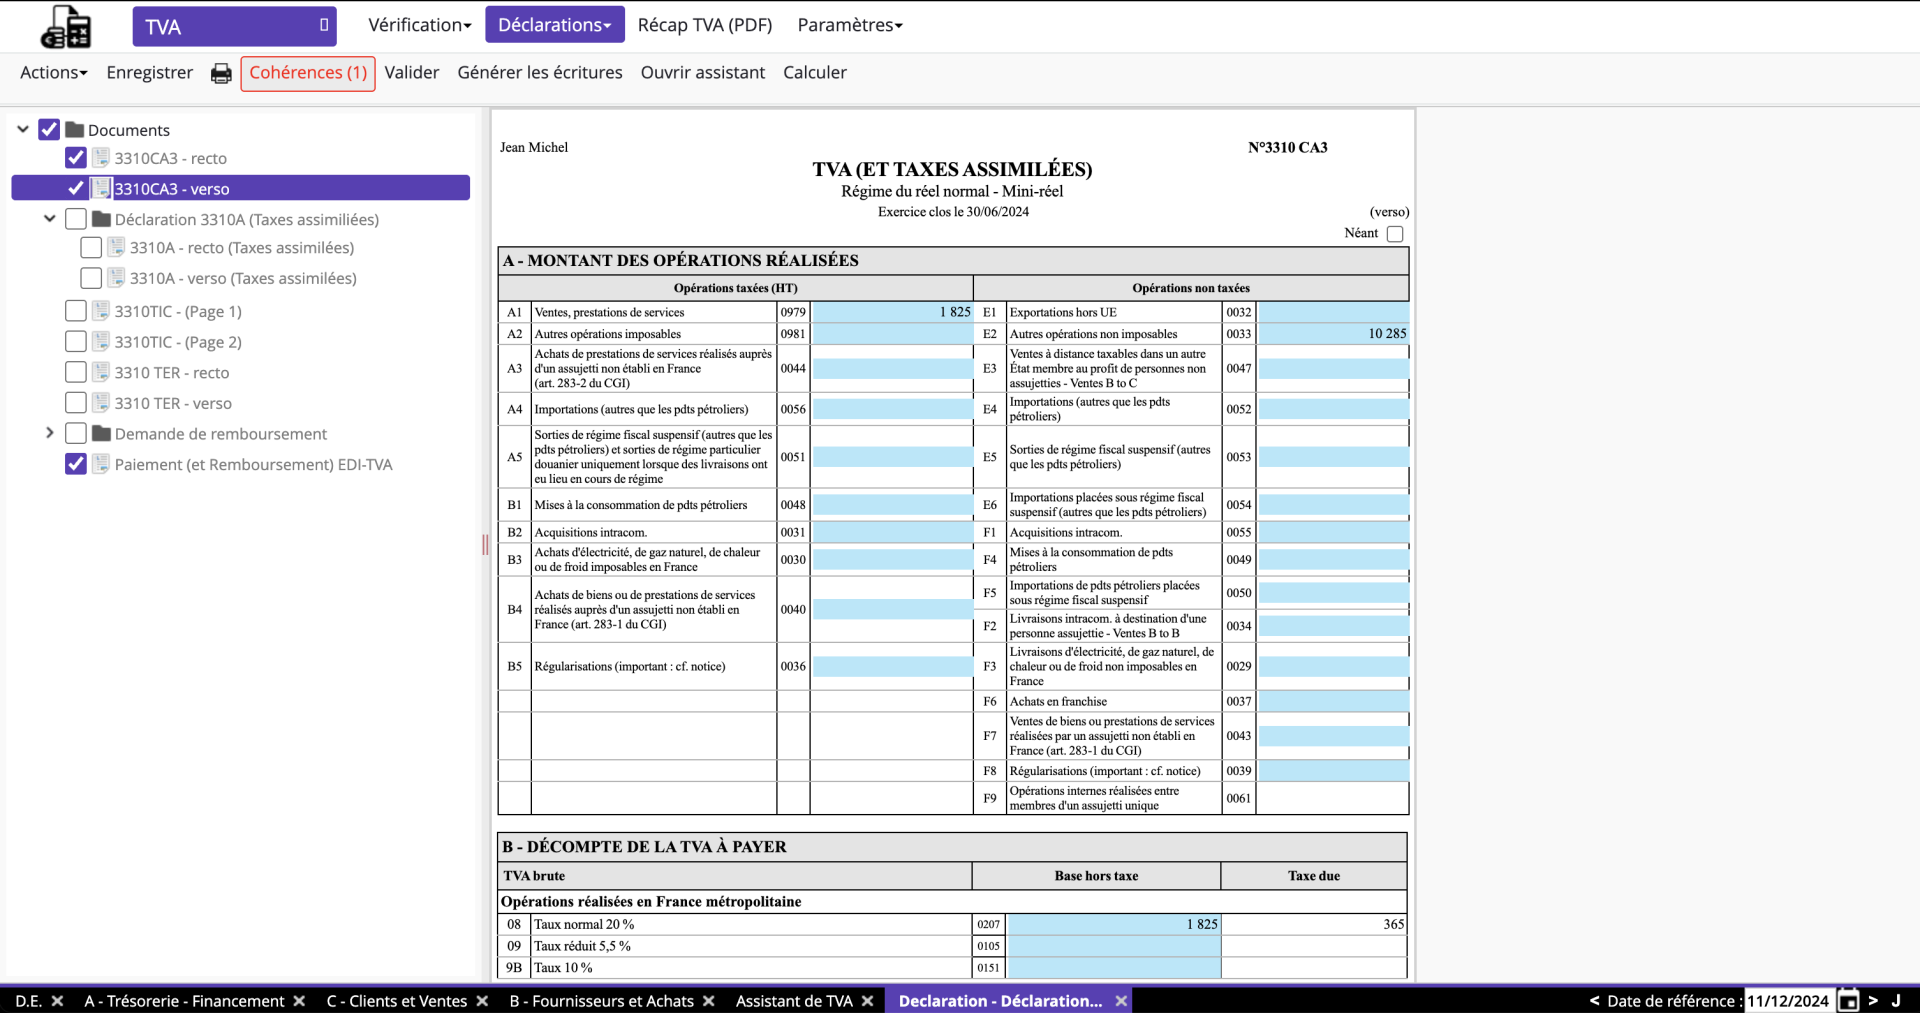Check the 3310TIC - (Page 1) checkbox
1920x1013 pixels.
point(76,311)
